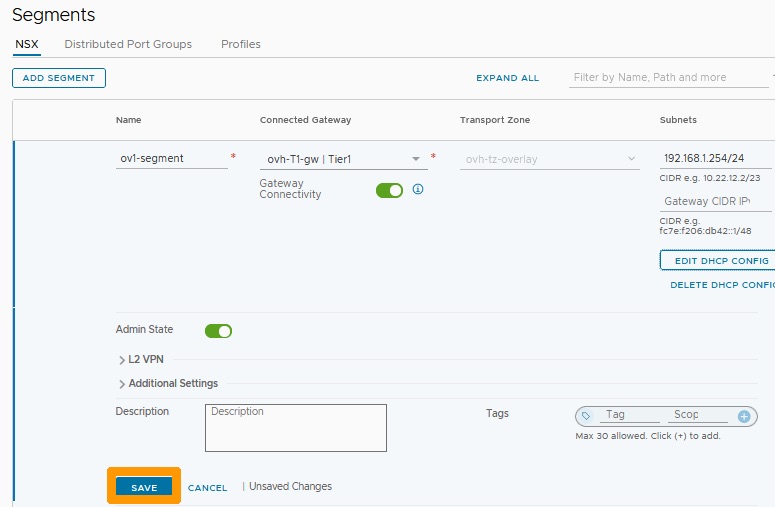
Task: Click the segment Name input field
Action: 172,159
